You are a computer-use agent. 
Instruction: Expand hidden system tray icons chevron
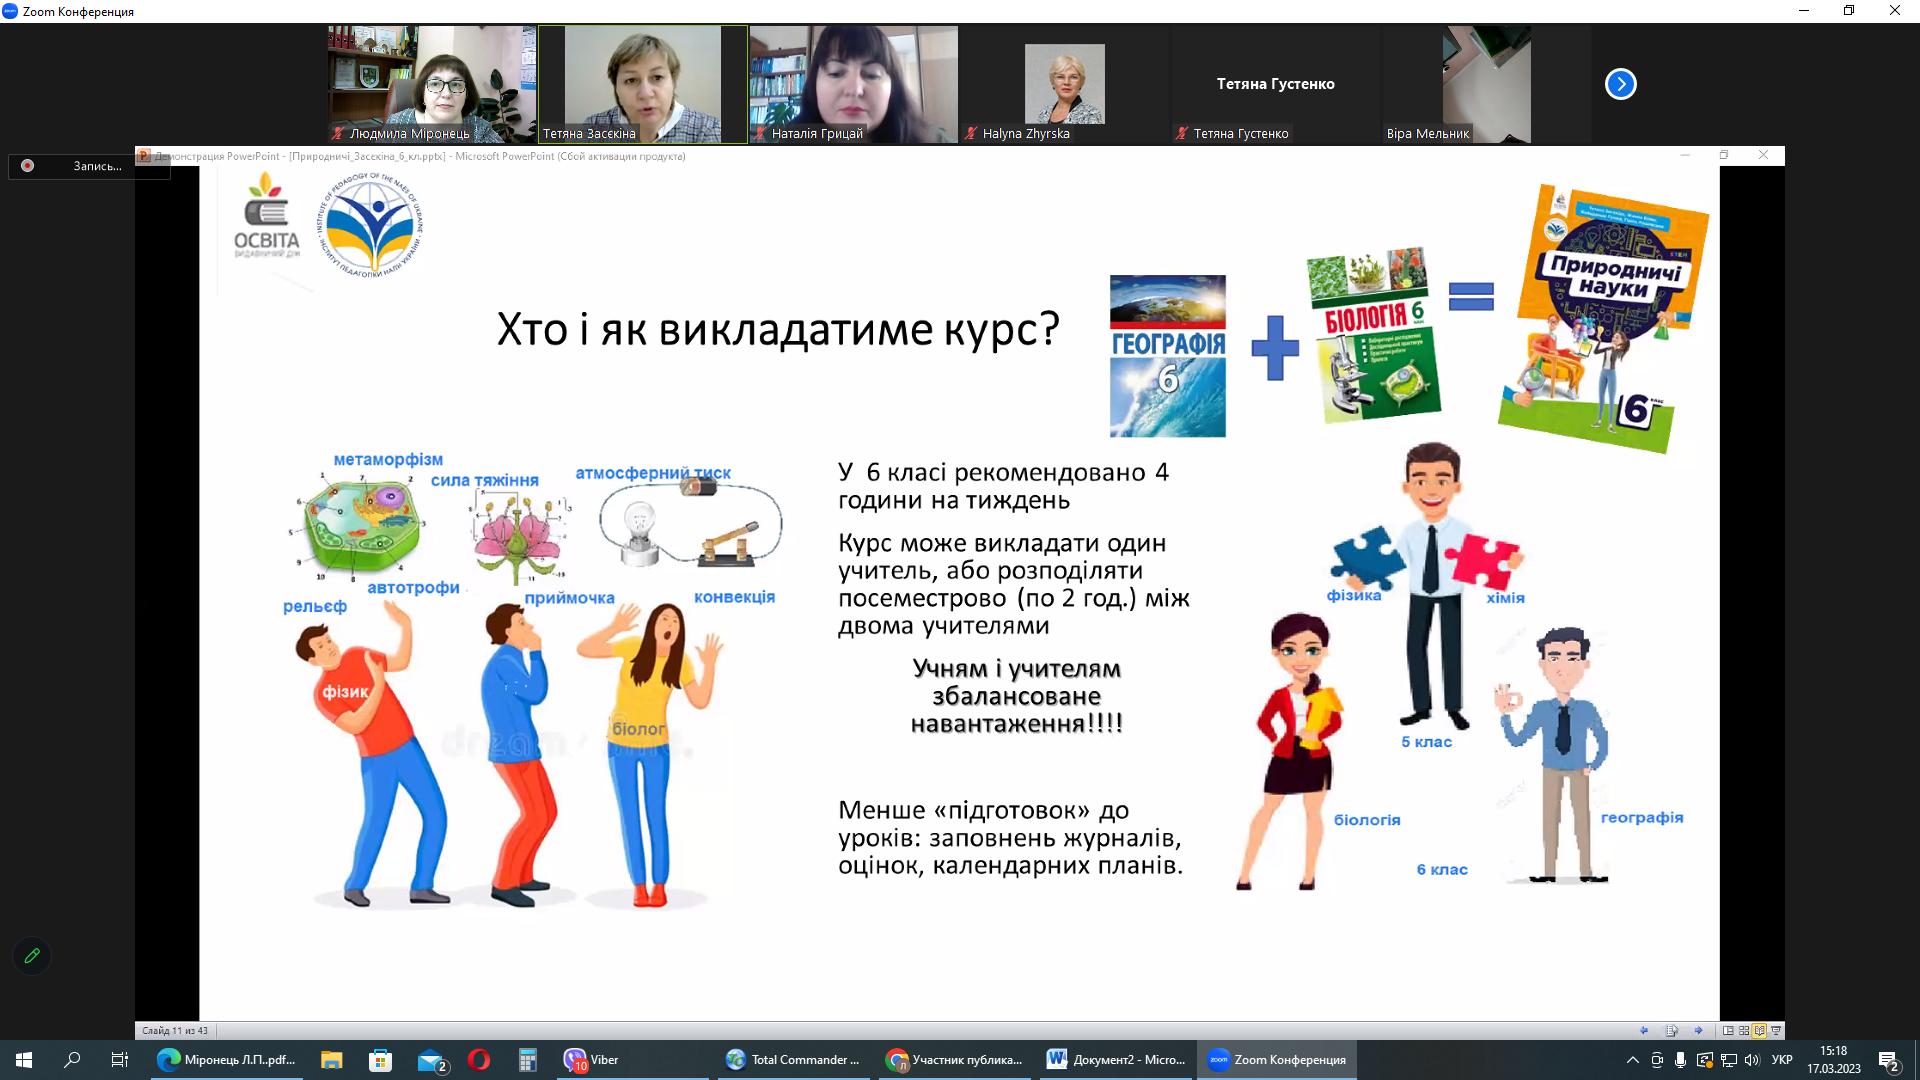coord(1632,1060)
